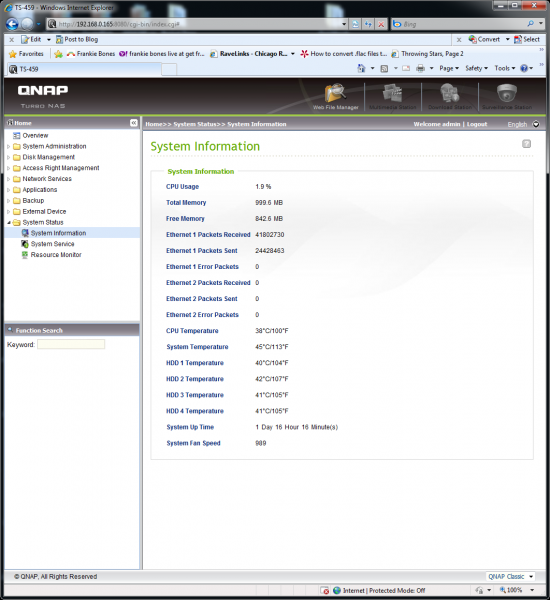Click the Read Mail icon in command bar
The image size is (550, 600).
click(406, 68)
